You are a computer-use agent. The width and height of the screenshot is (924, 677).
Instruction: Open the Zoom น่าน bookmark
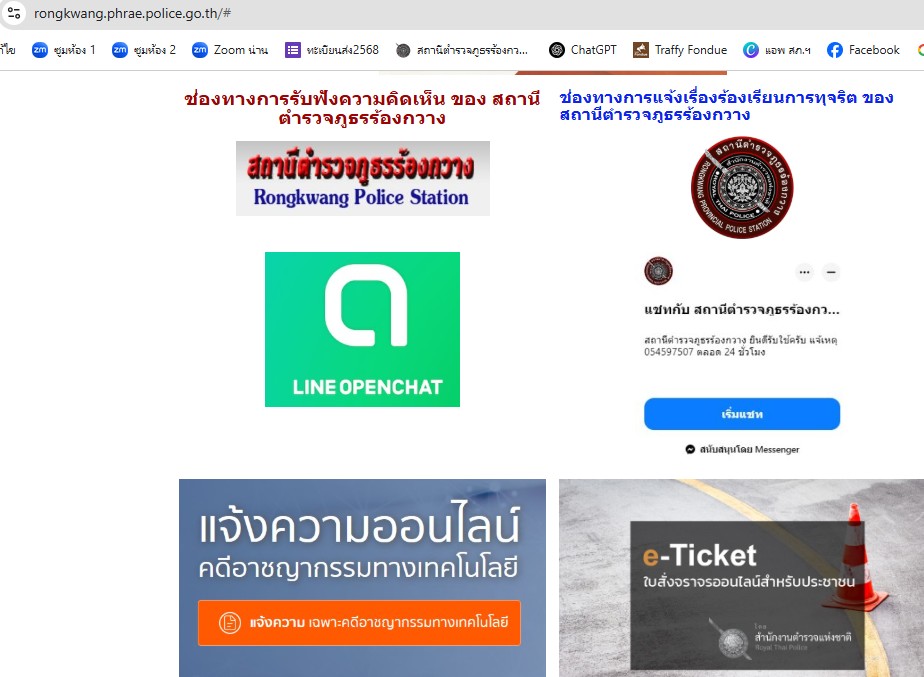tap(230, 50)
